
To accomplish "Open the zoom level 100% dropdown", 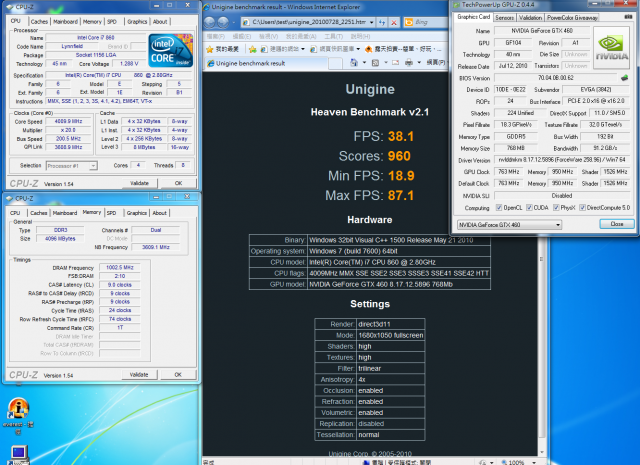I will (534, 462).
